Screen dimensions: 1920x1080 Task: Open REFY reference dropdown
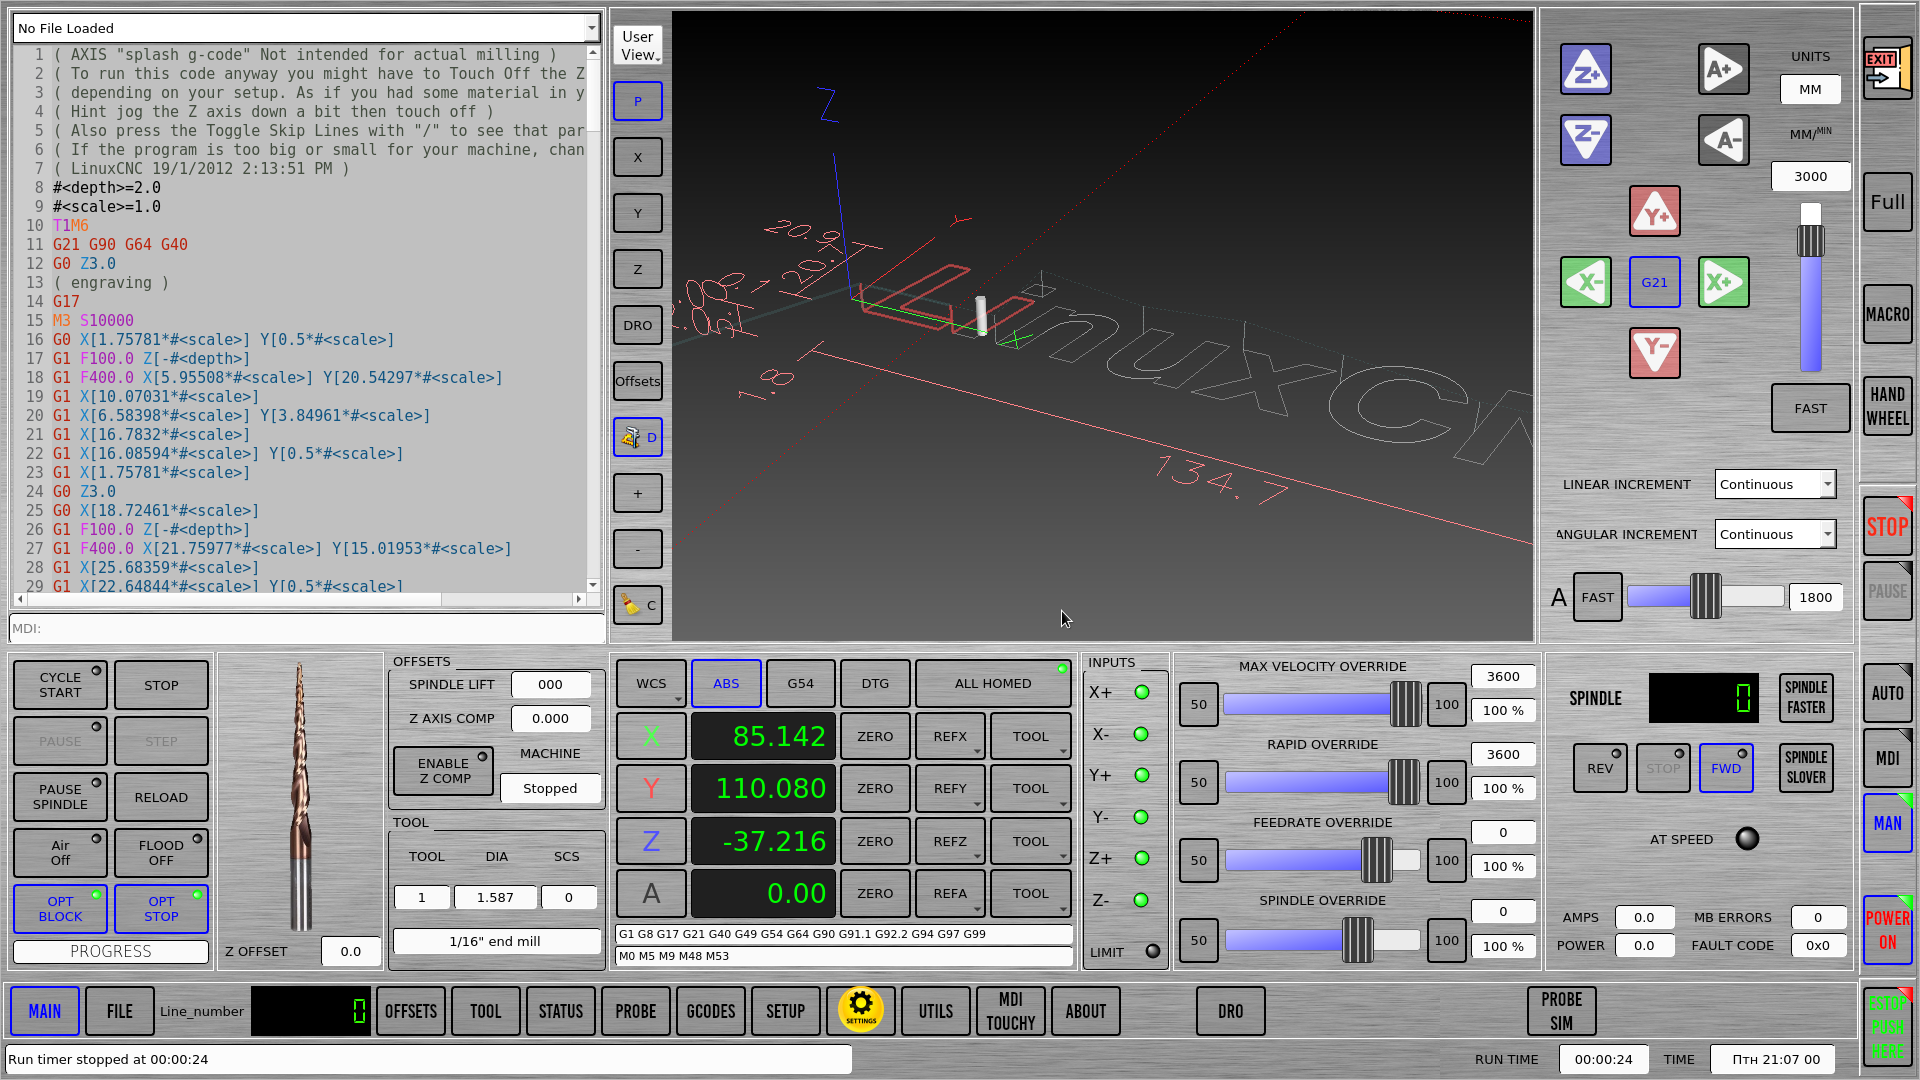pyautogui.click(x=950, y=789)
